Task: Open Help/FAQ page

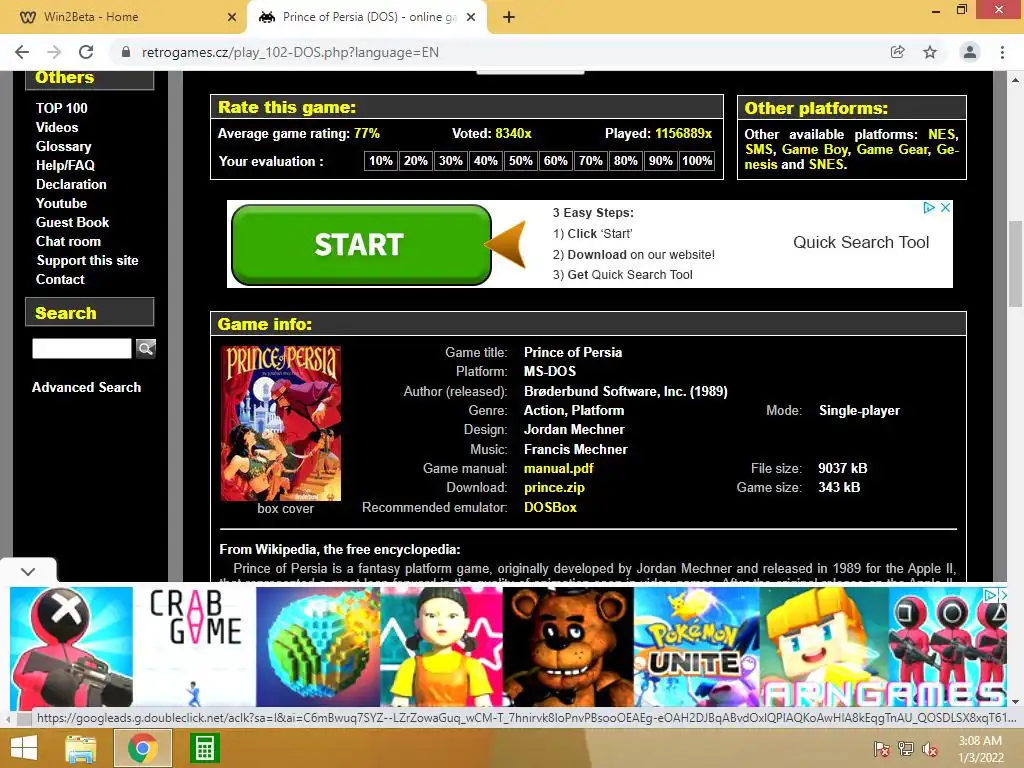Action: [65, 165]
